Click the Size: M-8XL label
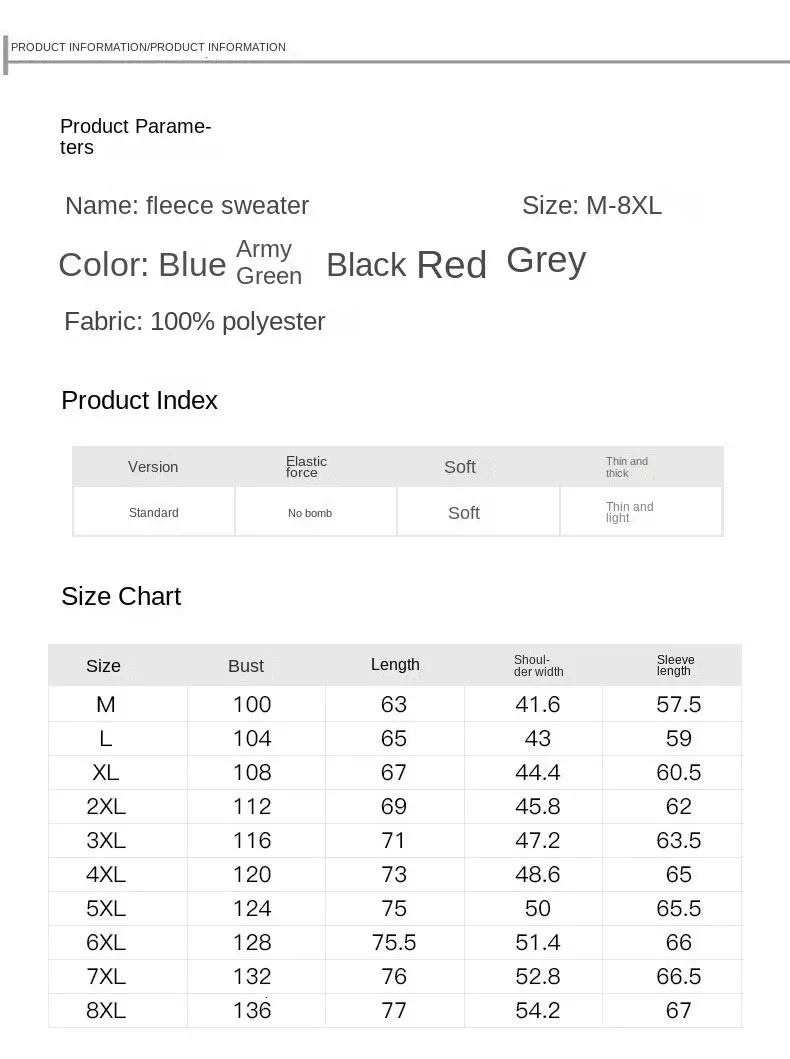 coord(591,205)
